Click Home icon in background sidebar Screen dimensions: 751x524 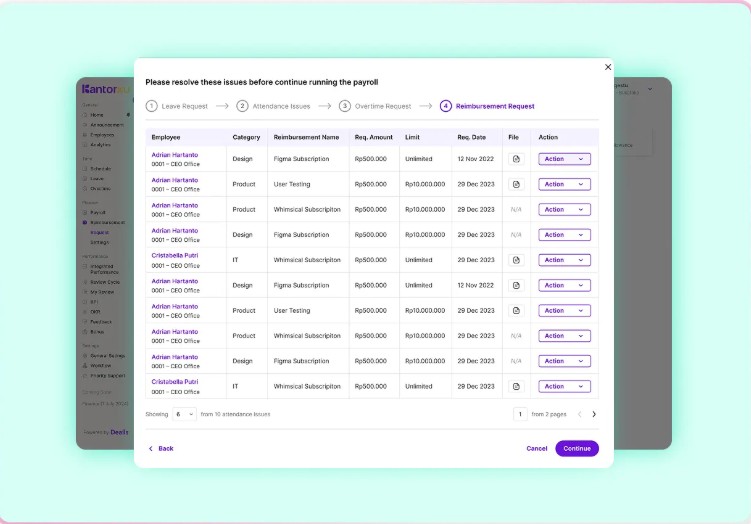[x=85, y=115]
